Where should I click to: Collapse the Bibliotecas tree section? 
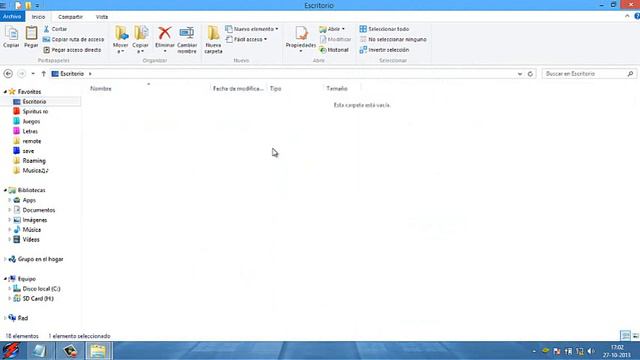click(5, 190)
